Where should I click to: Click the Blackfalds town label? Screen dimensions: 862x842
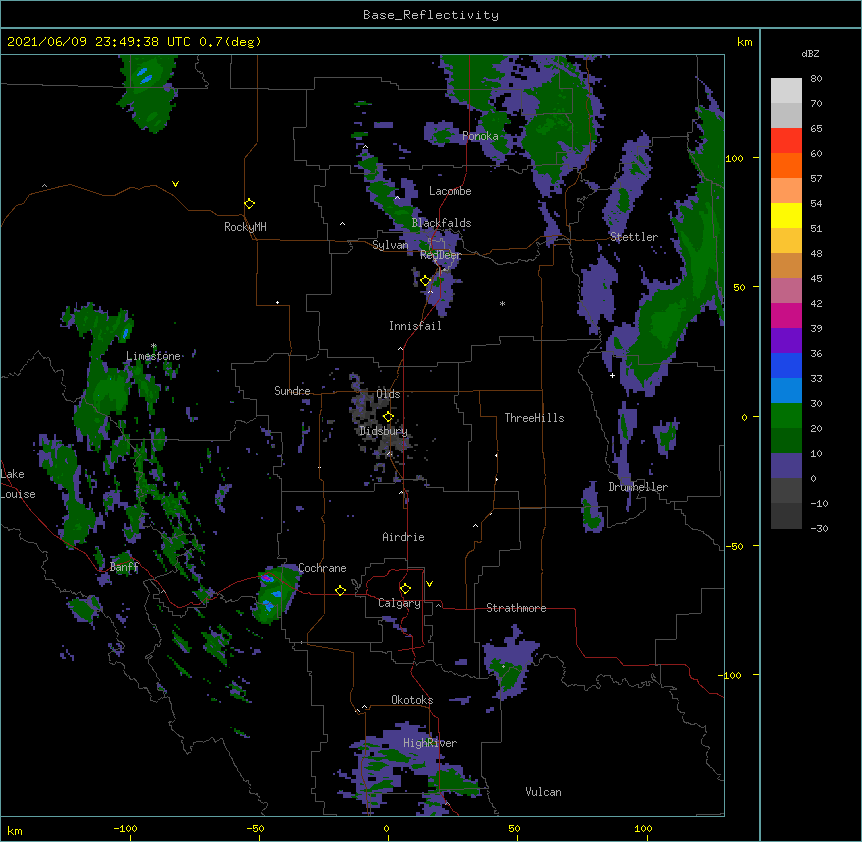441,223
